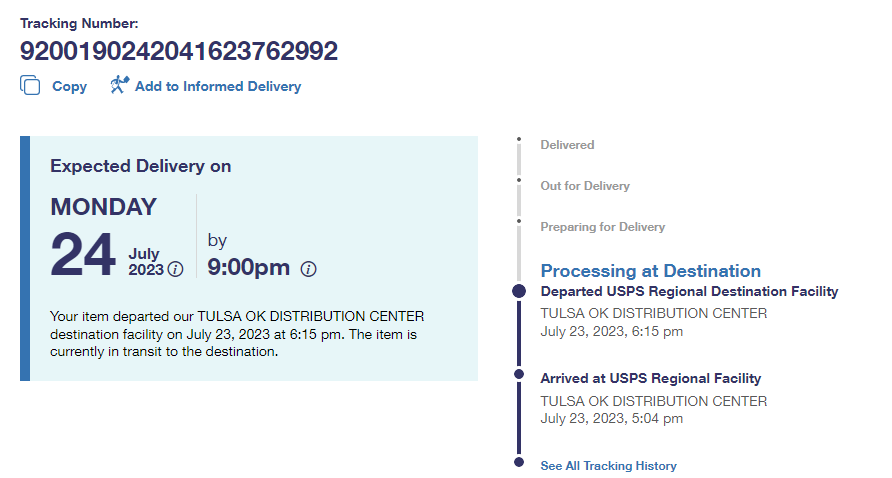Click Departed USPS Regional Destination Facility entry
The image size is (892, 478).
[x=689, y=292]
